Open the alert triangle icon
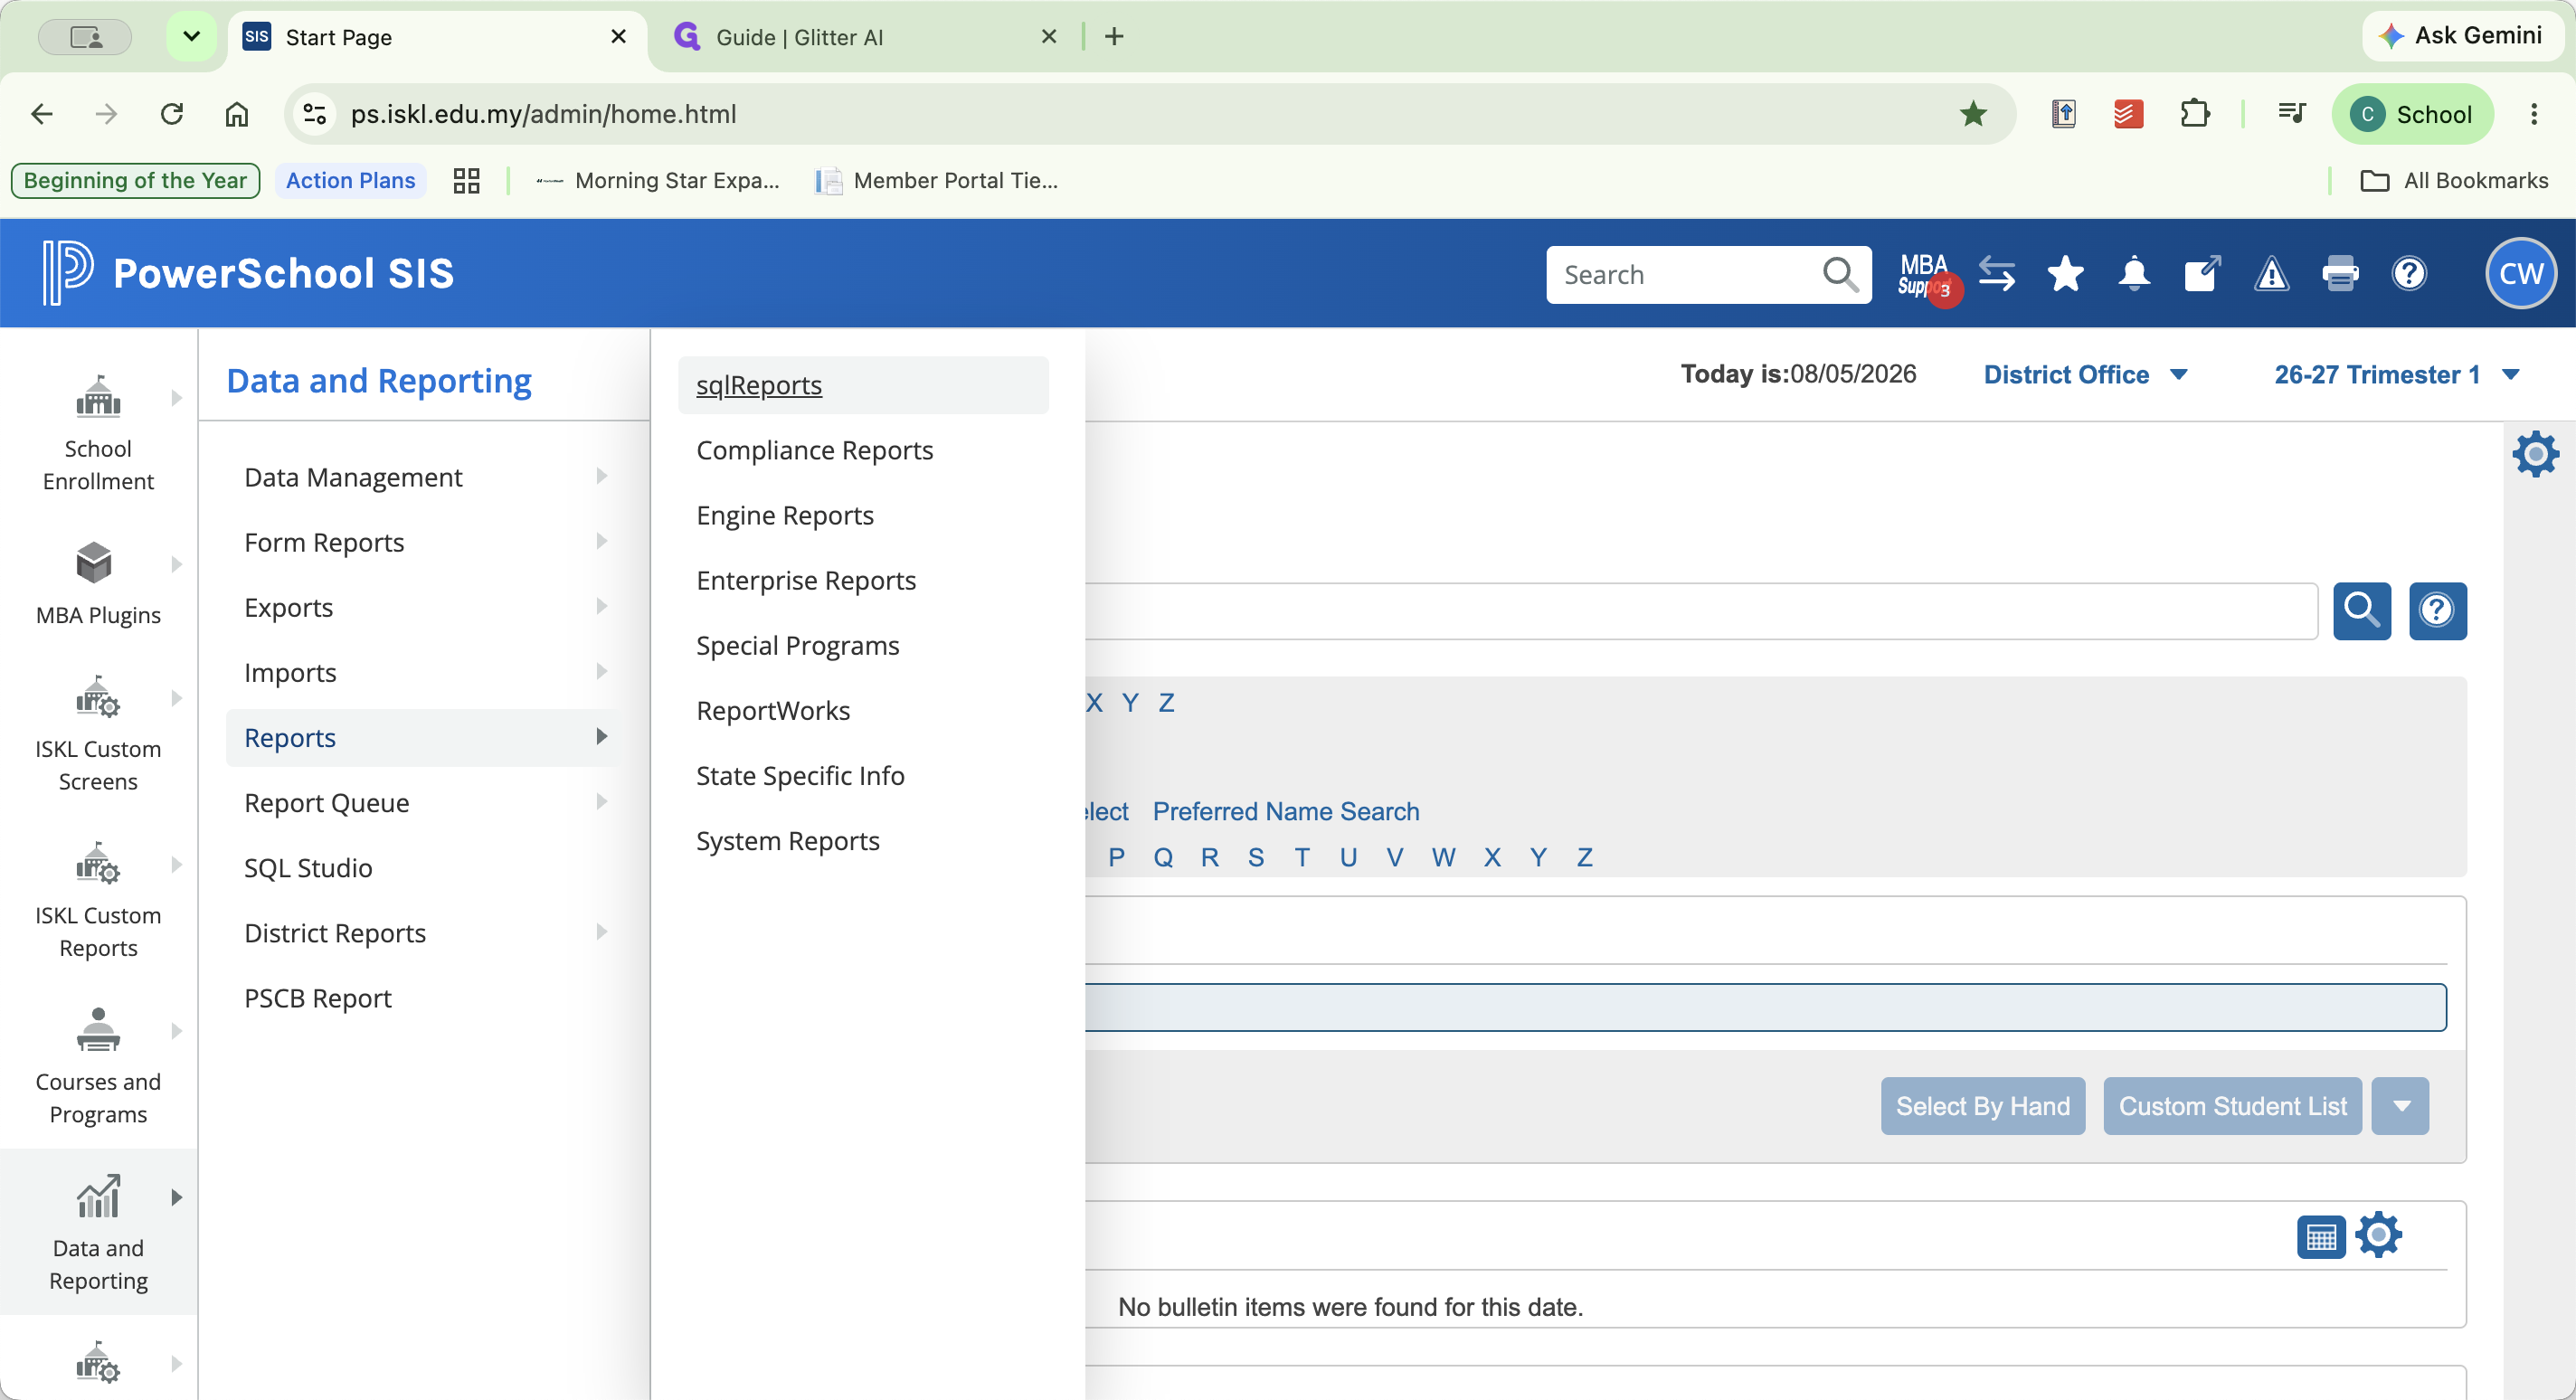The image size is (2576, 1400). [2271, 274]
